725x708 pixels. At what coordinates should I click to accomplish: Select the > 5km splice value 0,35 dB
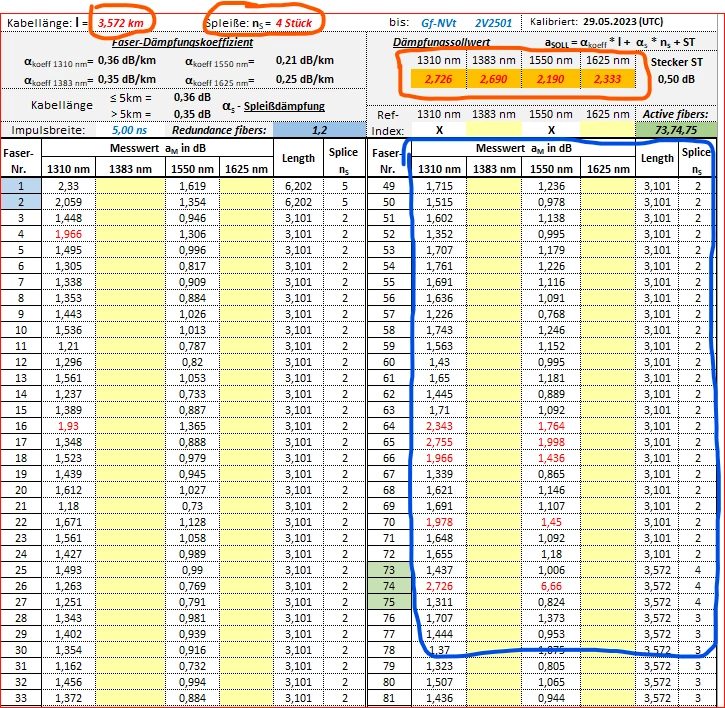coord(192,114)
